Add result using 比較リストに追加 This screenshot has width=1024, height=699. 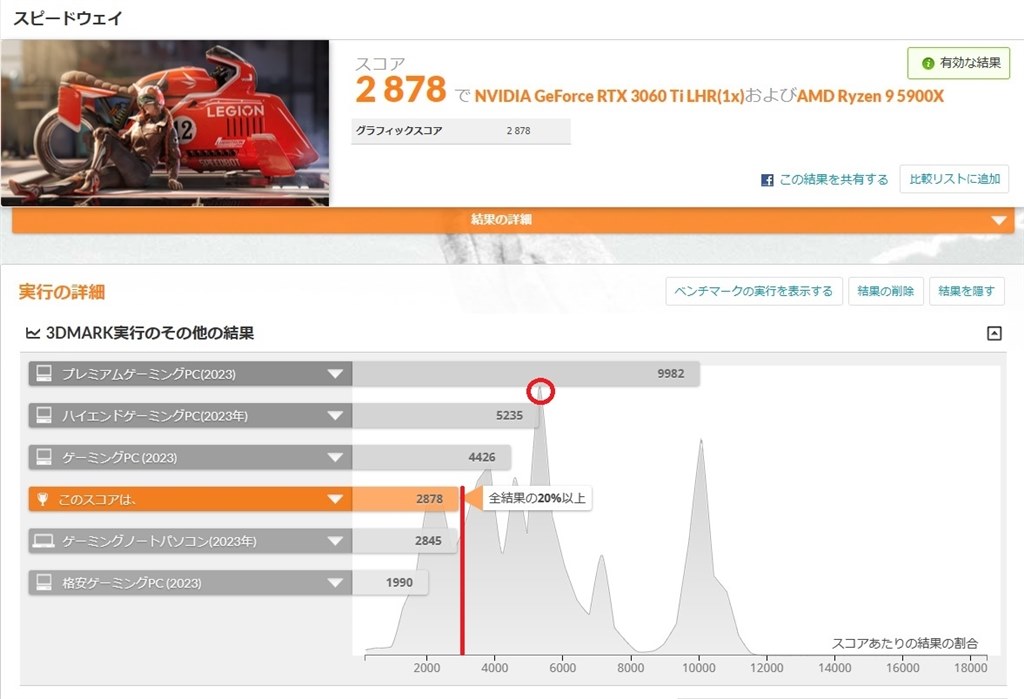click(953, 179)
